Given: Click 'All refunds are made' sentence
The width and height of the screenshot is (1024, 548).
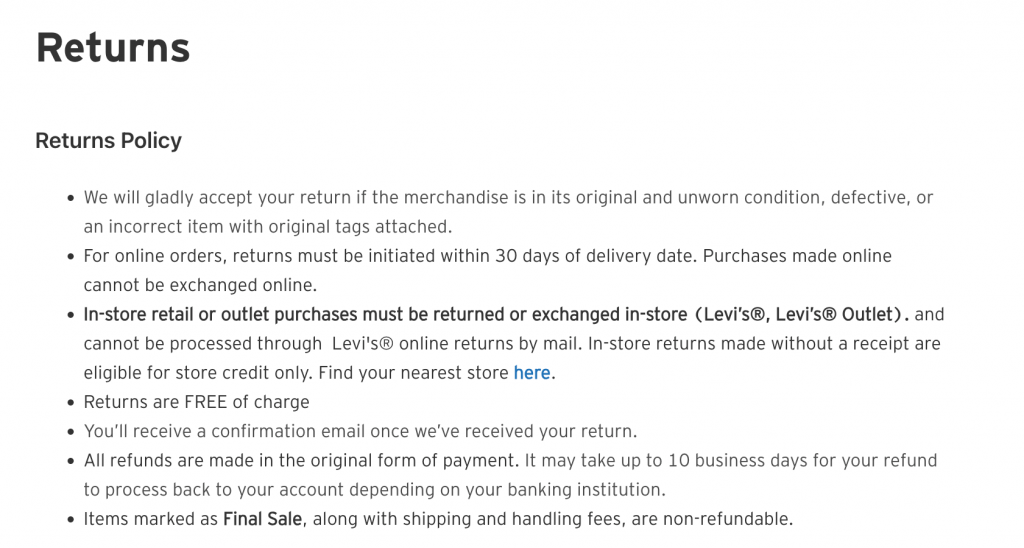Looking at the screenshot, I should [301, 460].
